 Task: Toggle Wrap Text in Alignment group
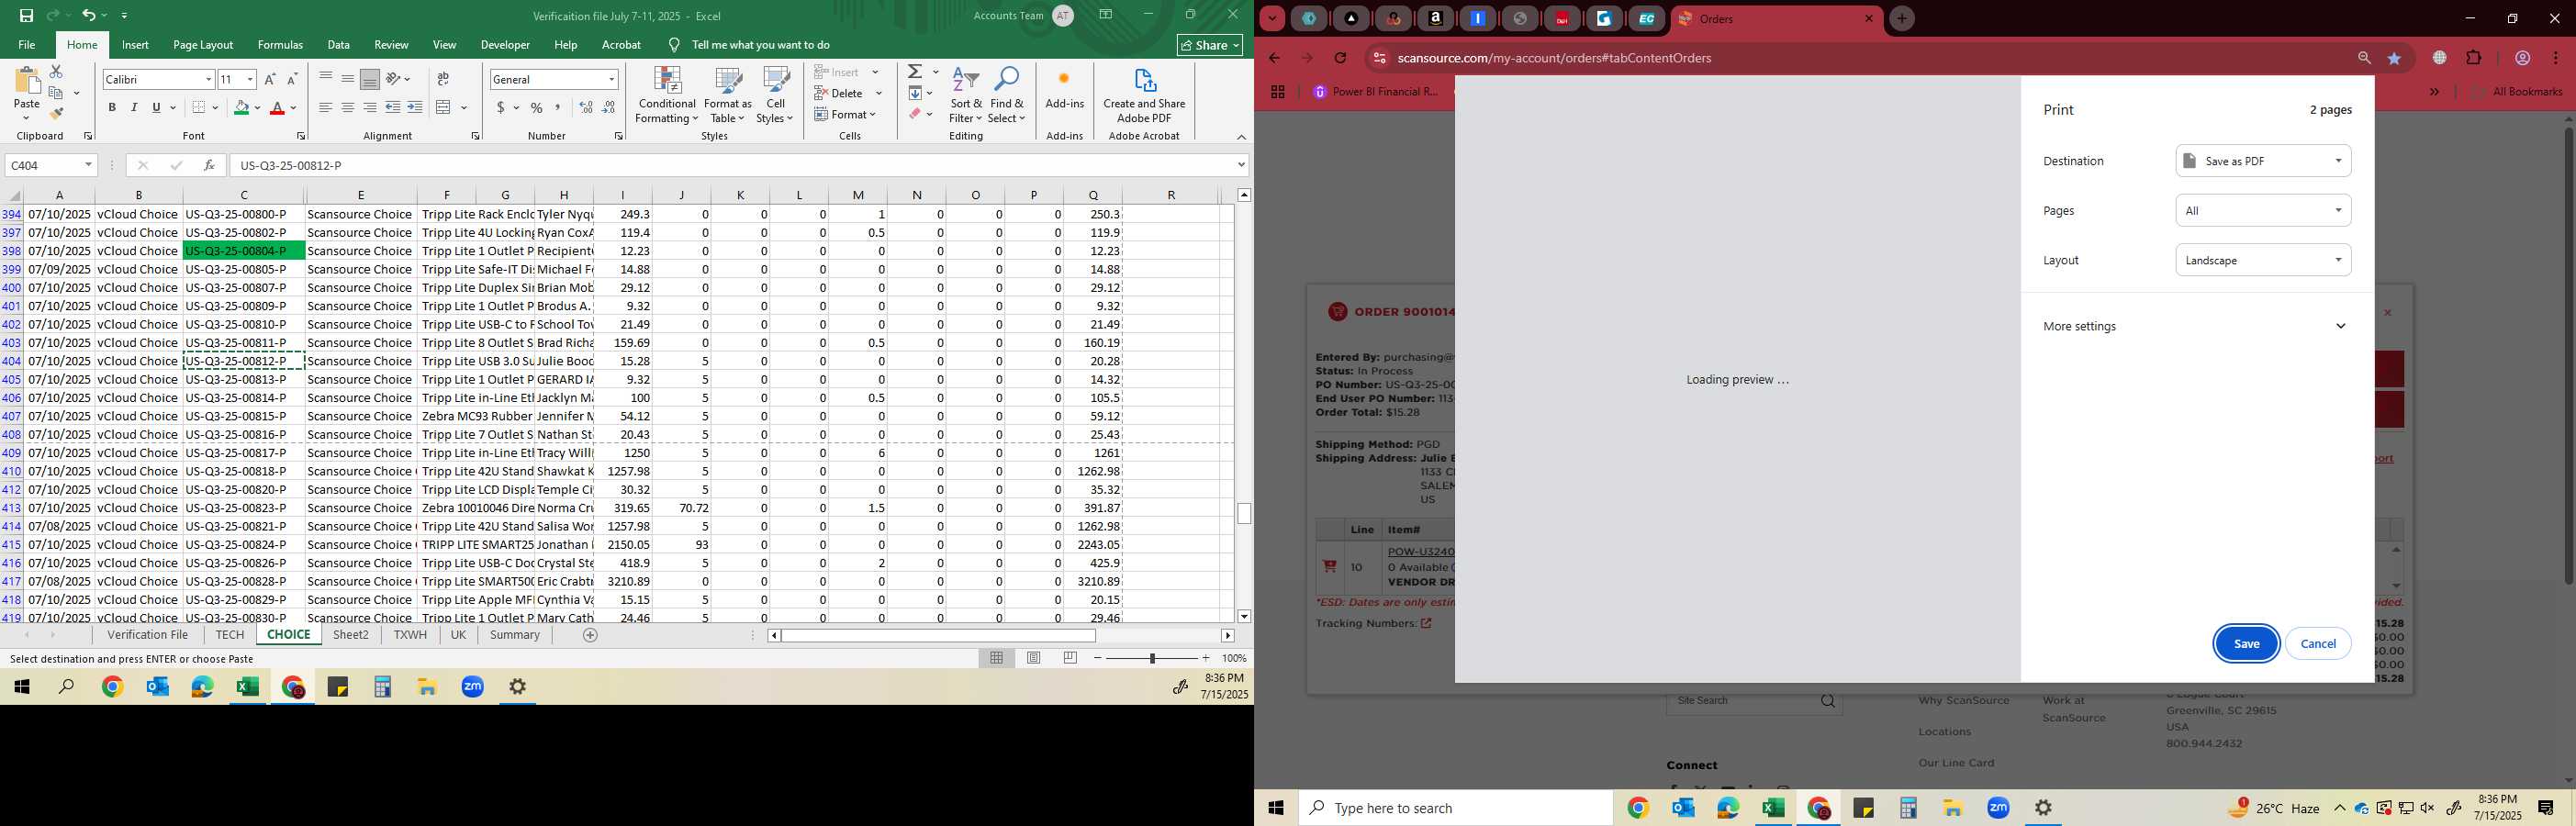tap(443, 79)
